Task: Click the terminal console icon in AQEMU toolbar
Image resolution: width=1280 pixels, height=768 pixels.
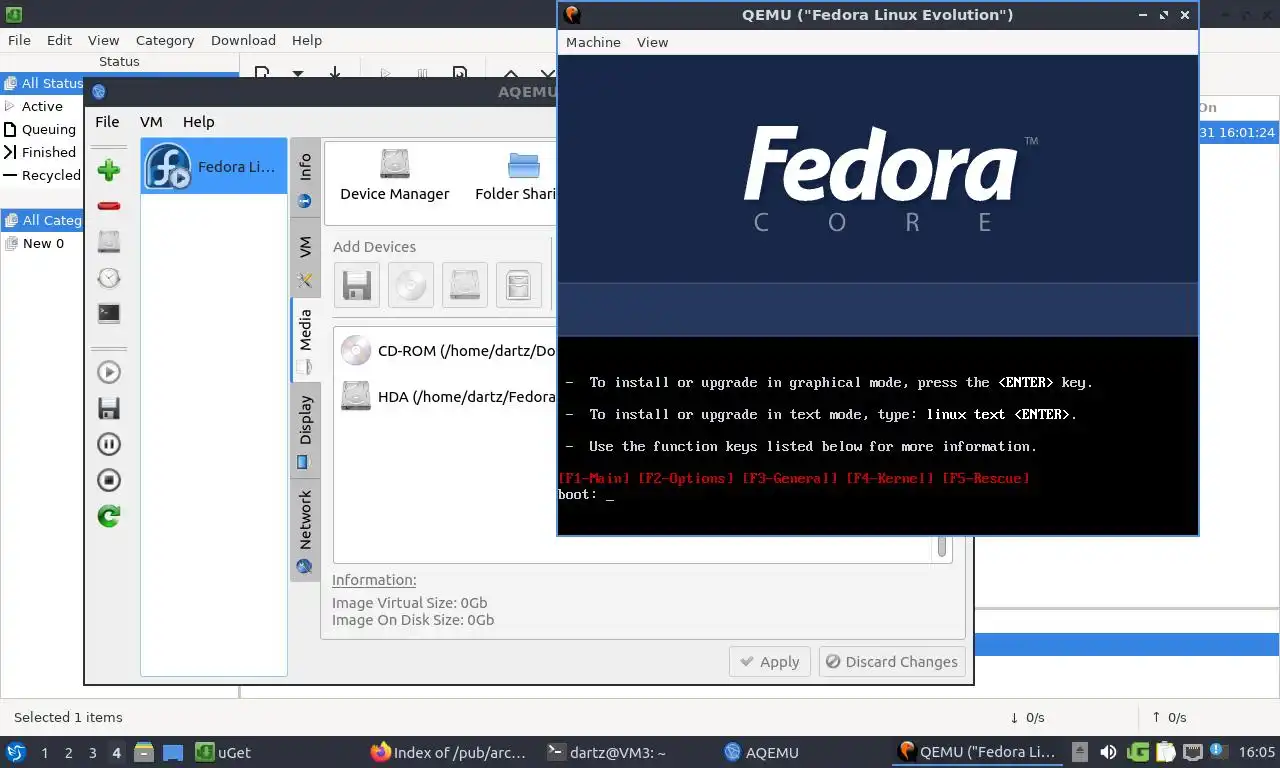Action: [x=109, y=313]
